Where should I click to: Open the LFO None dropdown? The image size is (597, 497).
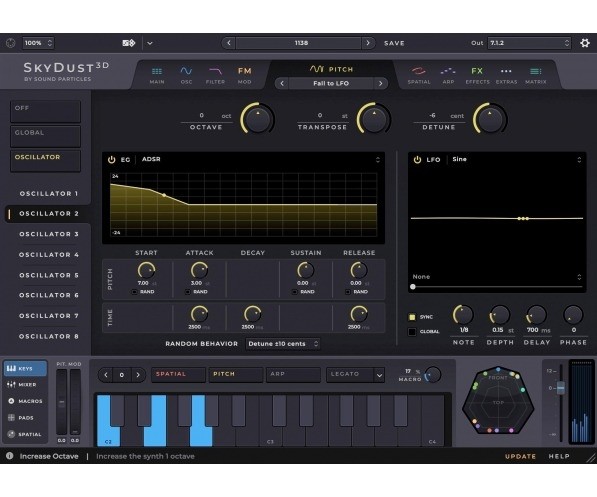pyautogui.click(x=497, y=277)
